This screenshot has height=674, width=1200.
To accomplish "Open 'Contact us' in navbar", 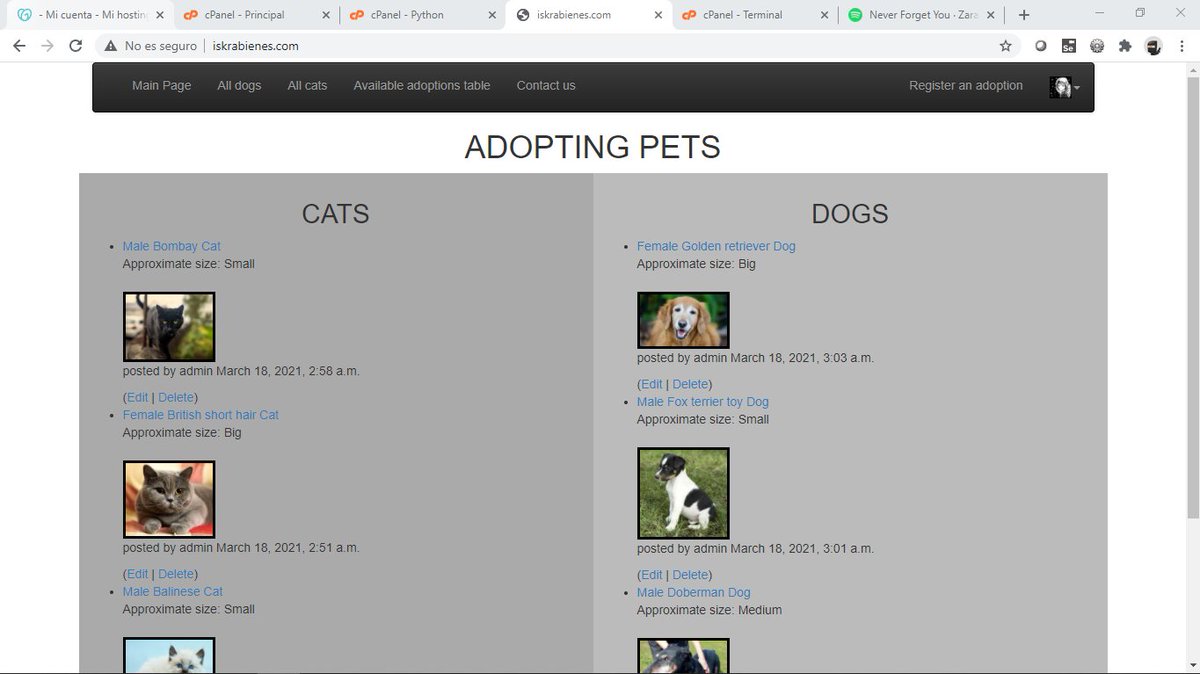I will [546, 86].
